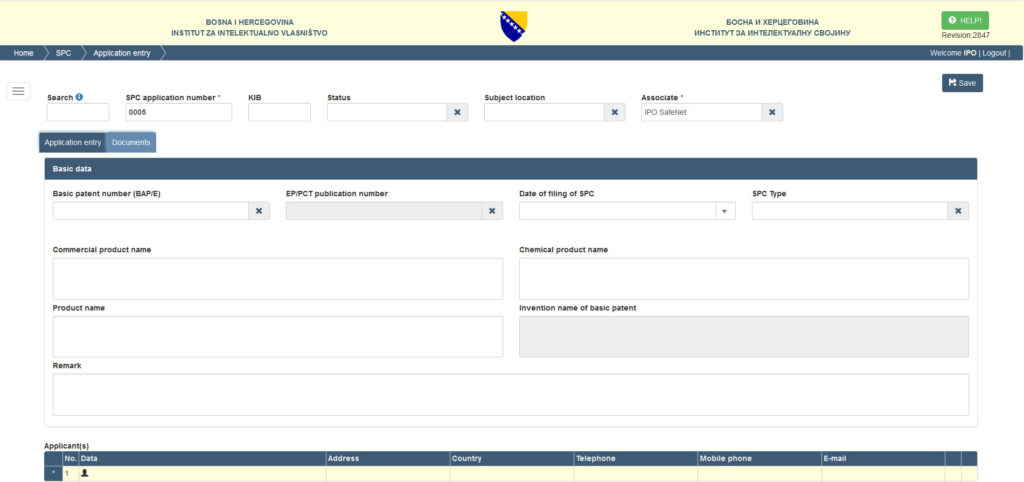Focus the Search input field

(x=78, y=112)
